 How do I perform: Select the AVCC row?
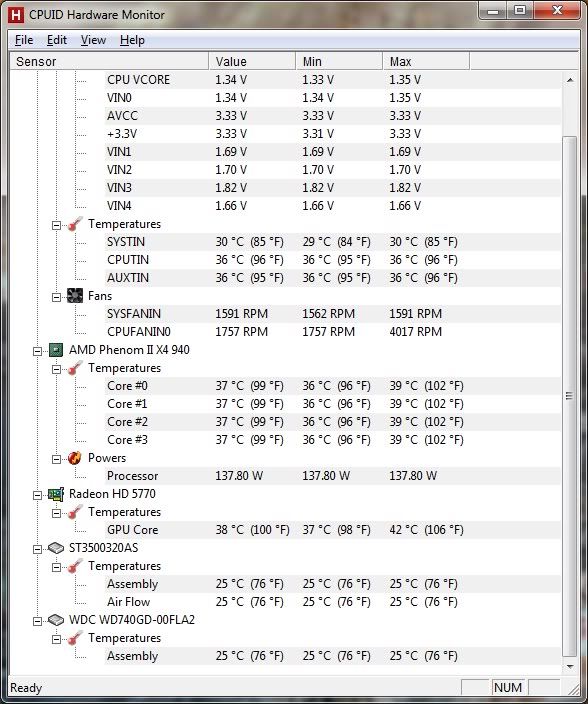tap(332, 115)
